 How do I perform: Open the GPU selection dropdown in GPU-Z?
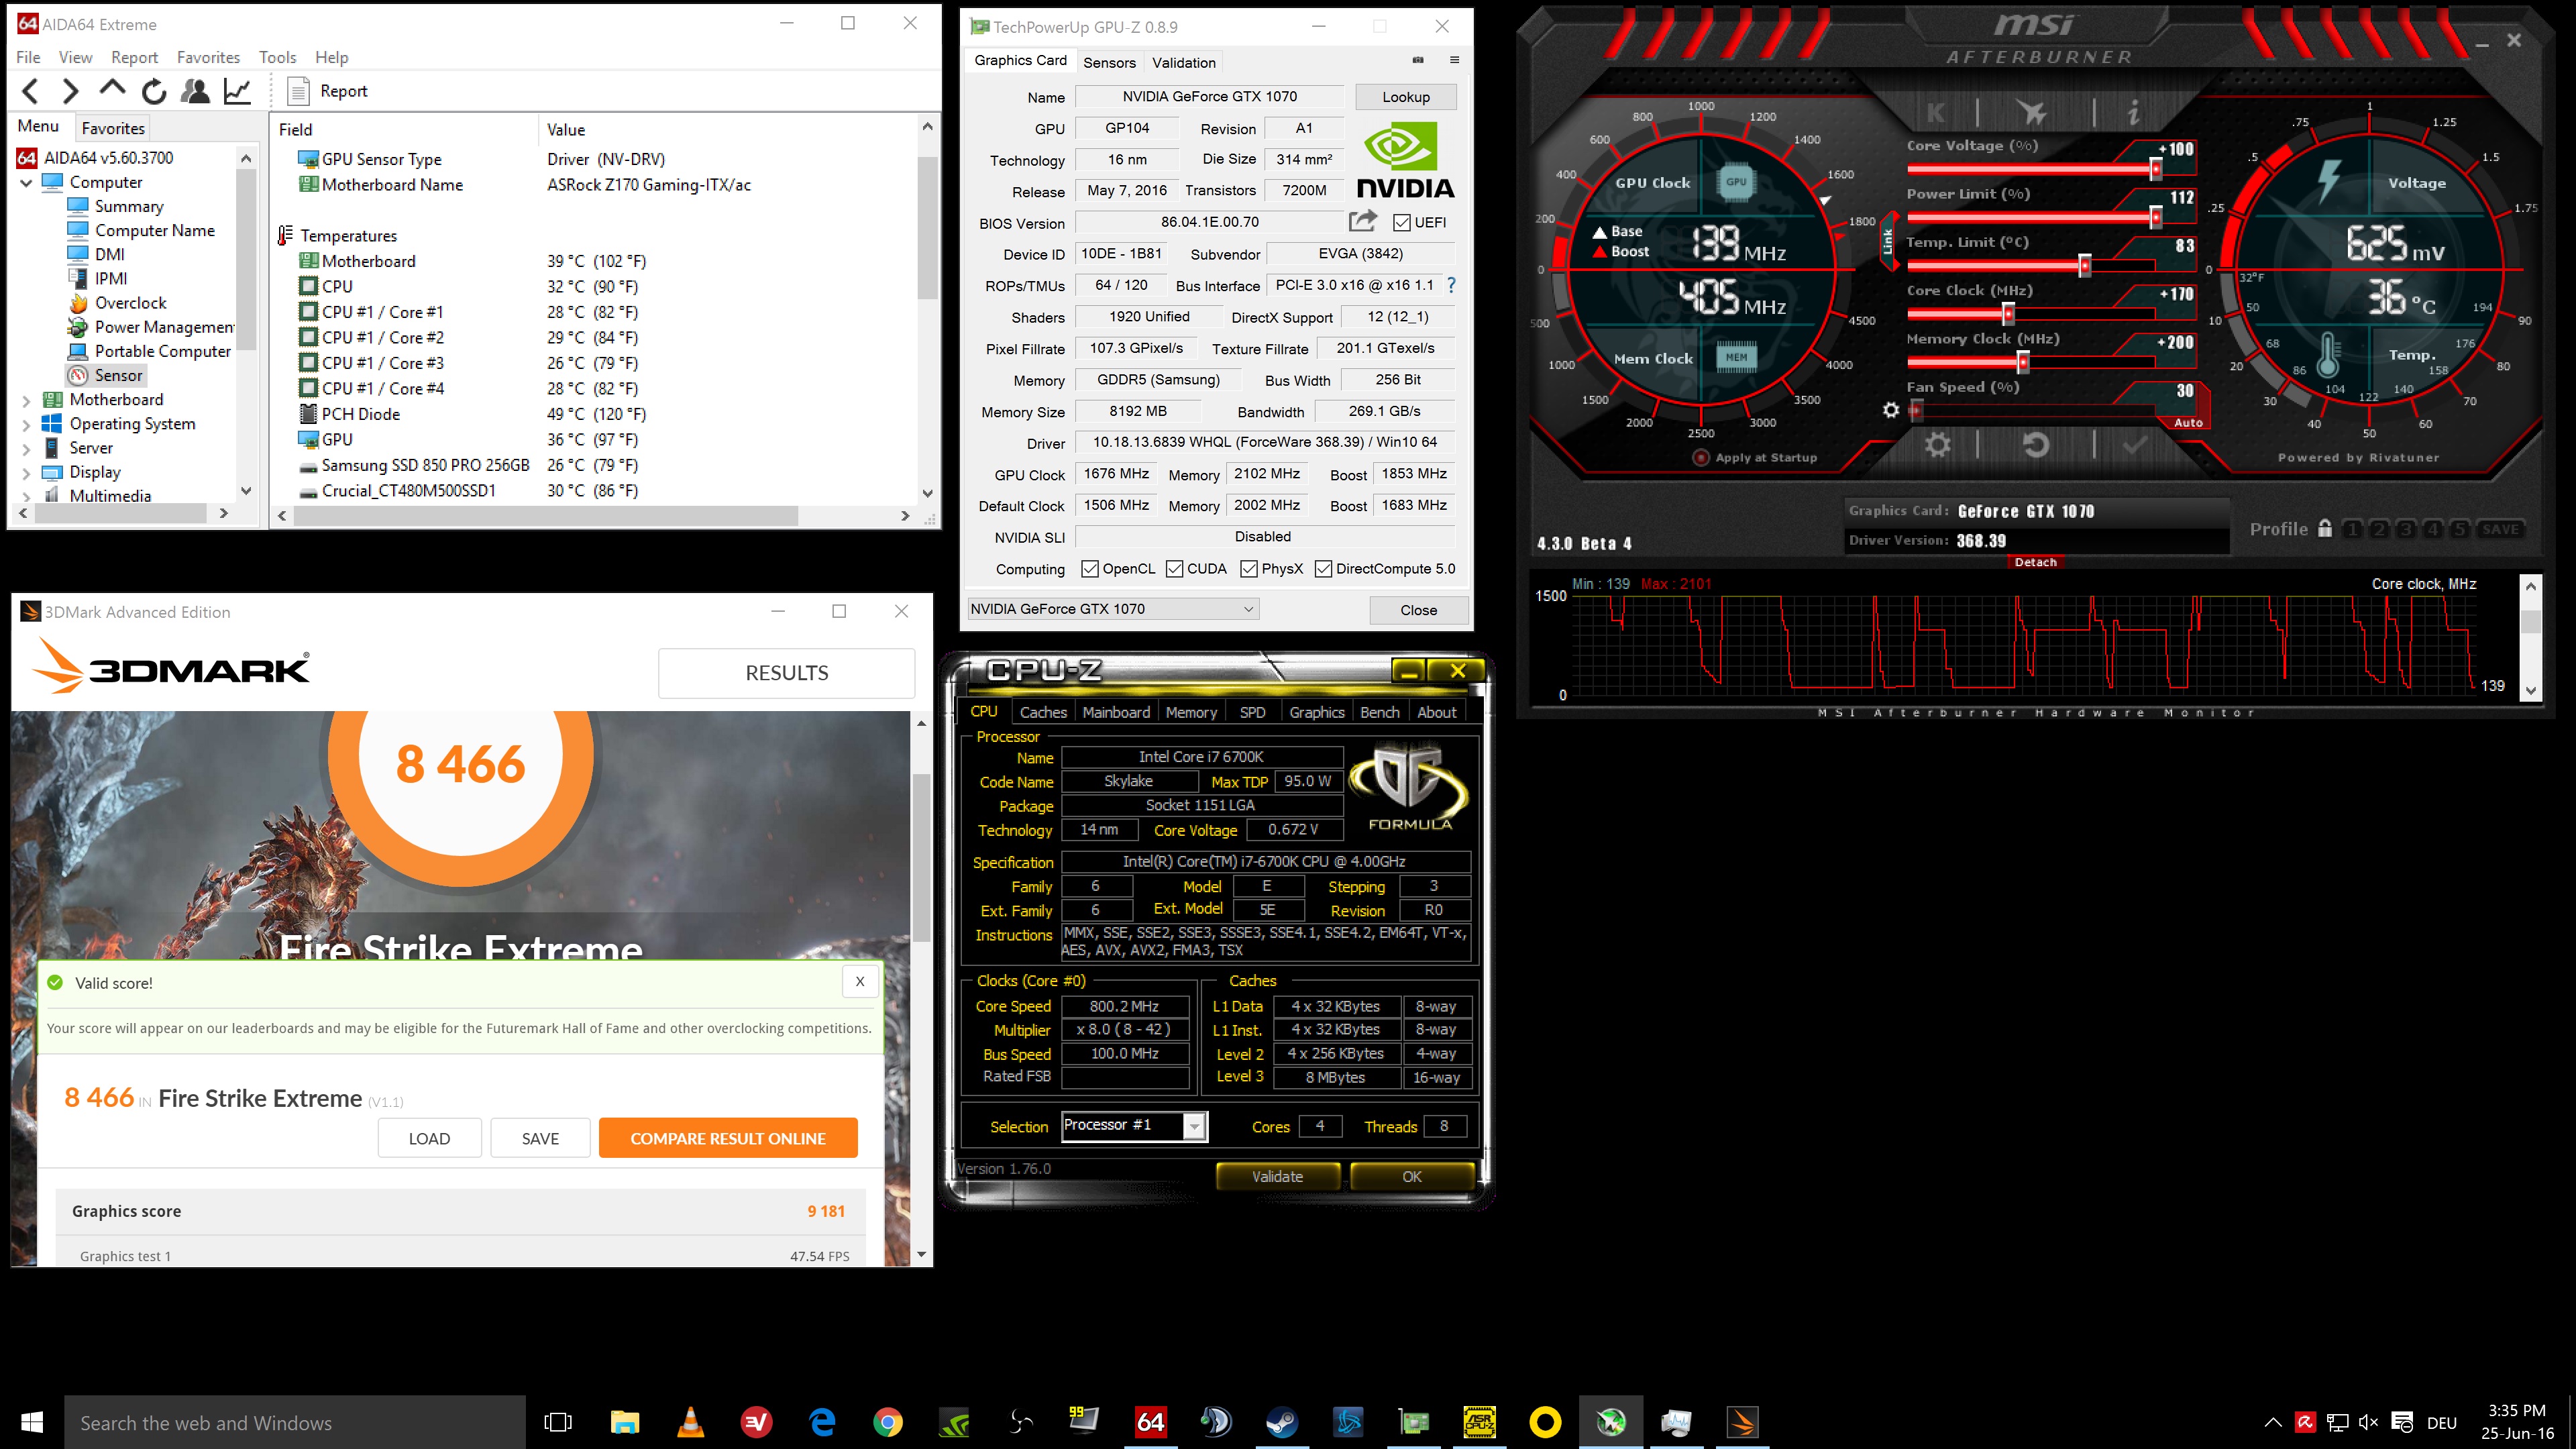[1112, 609]
